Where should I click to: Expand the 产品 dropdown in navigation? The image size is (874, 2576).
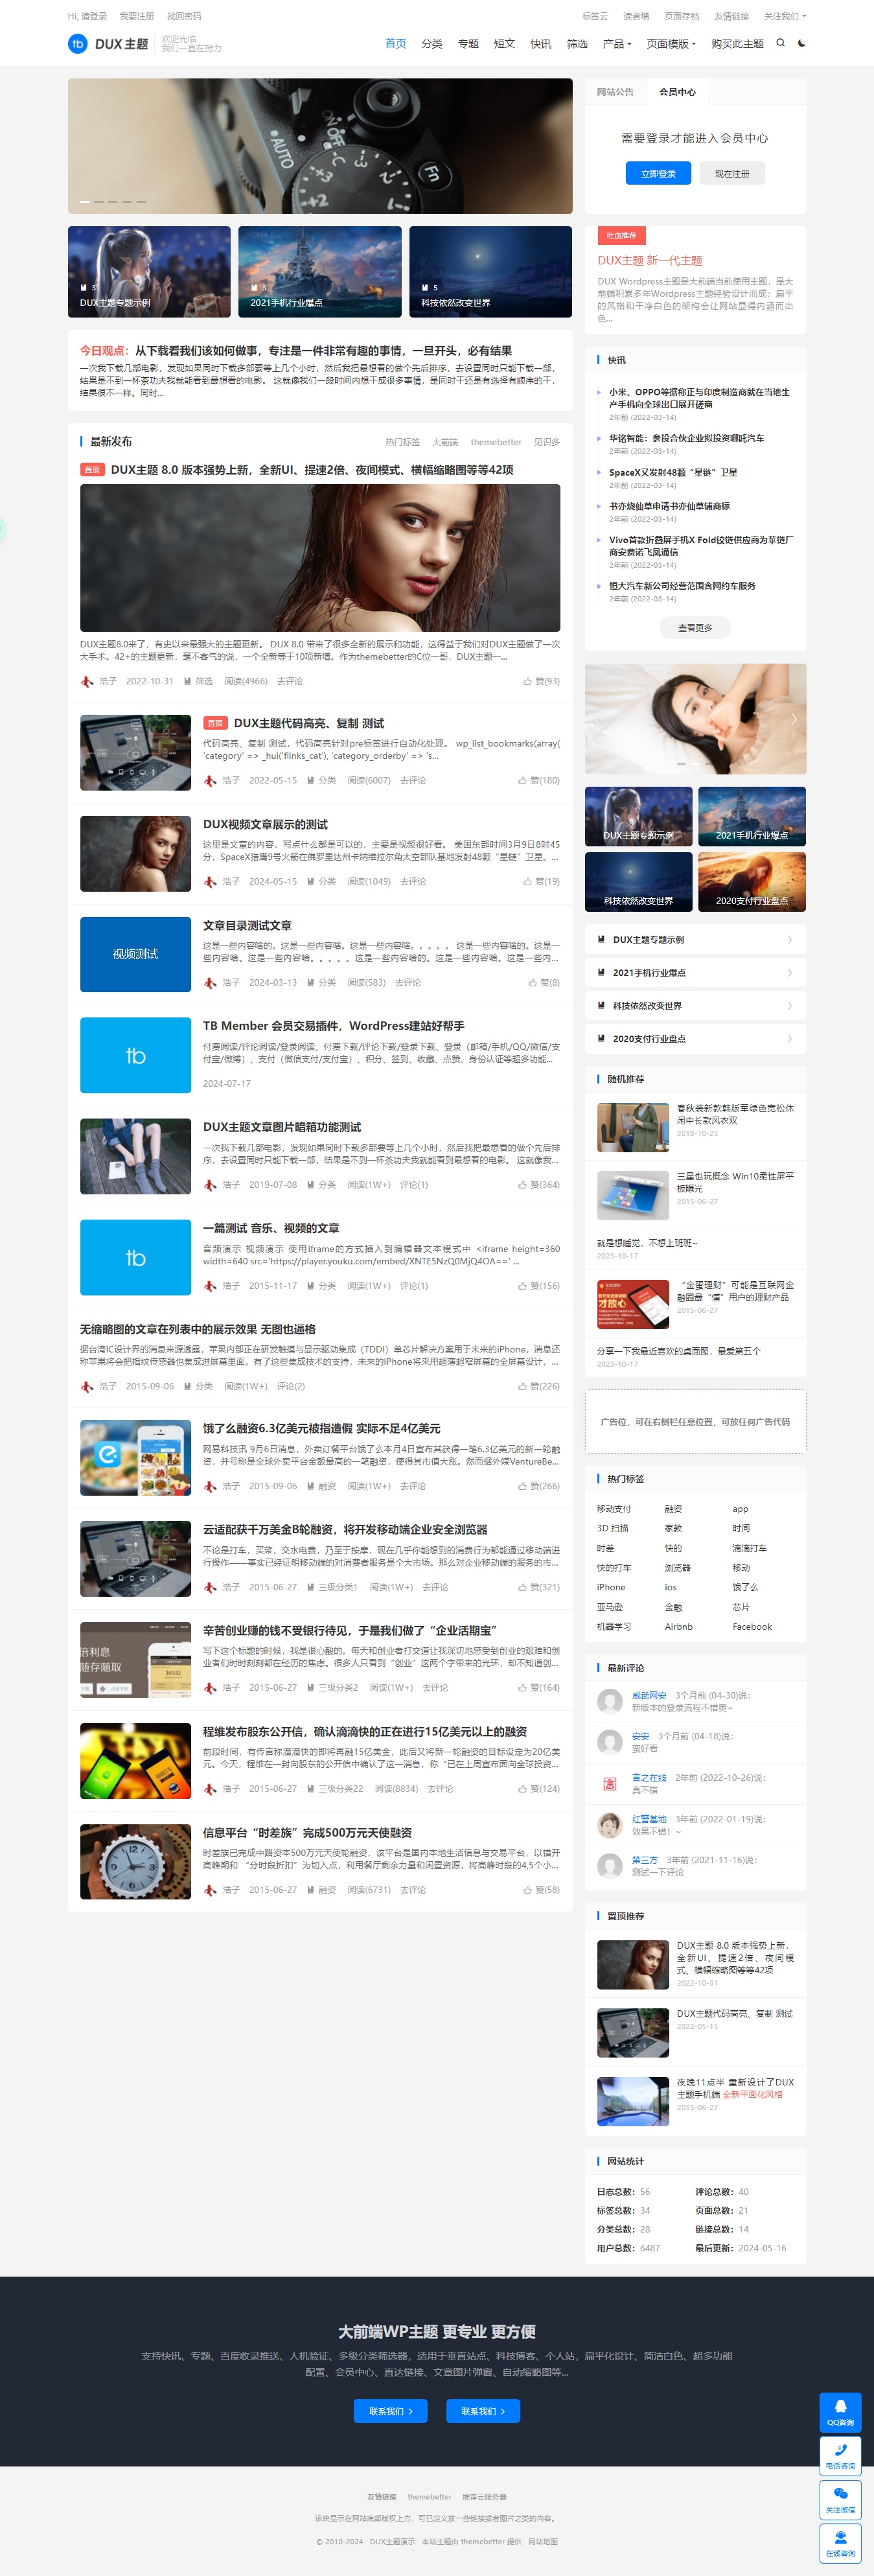617,44
